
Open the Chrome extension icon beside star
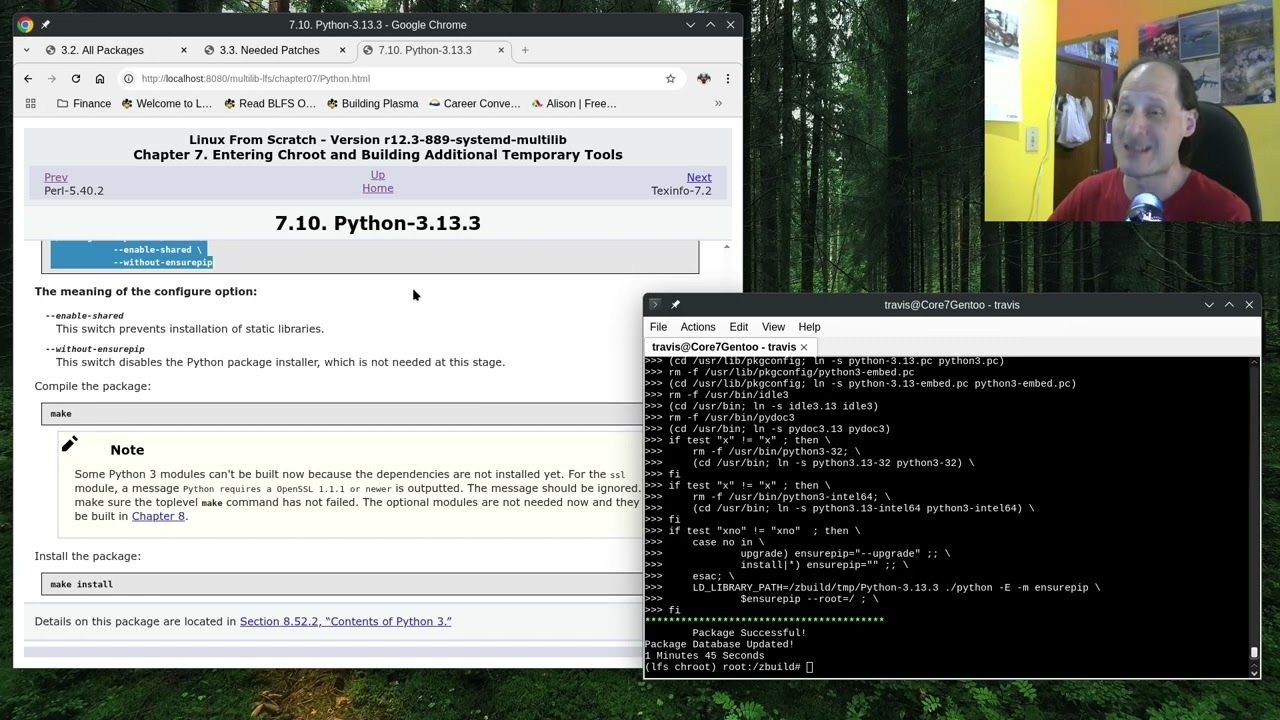[x=704, y=78]
